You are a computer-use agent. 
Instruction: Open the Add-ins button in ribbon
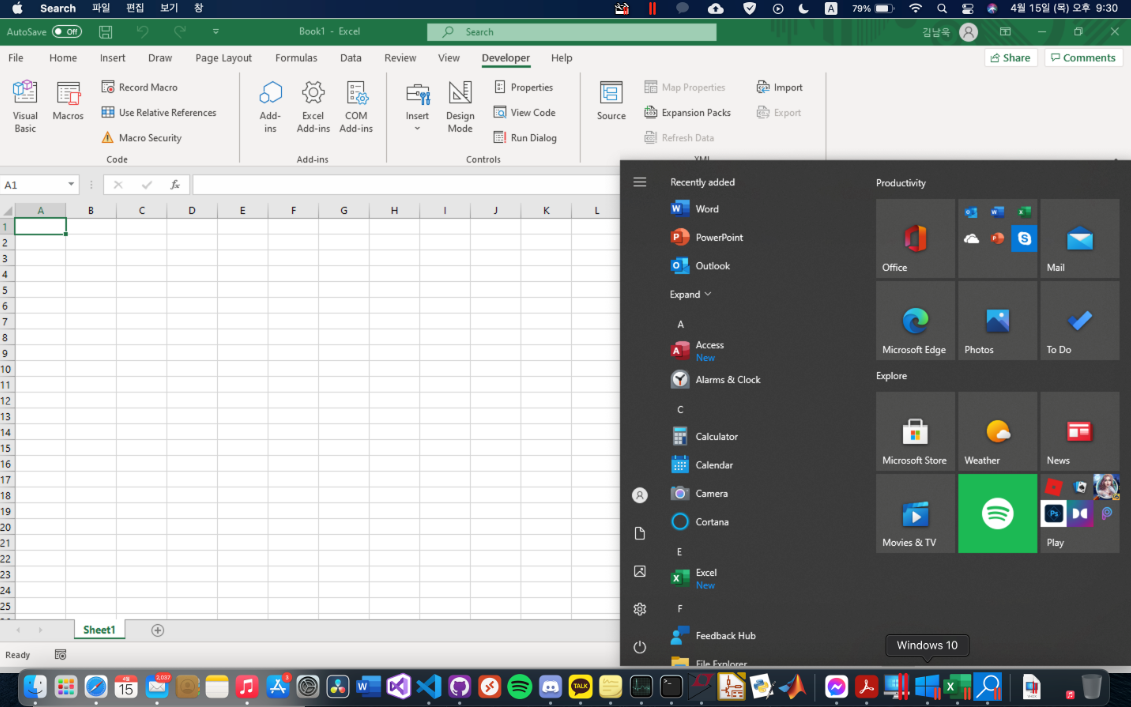[x=270, y=107]
